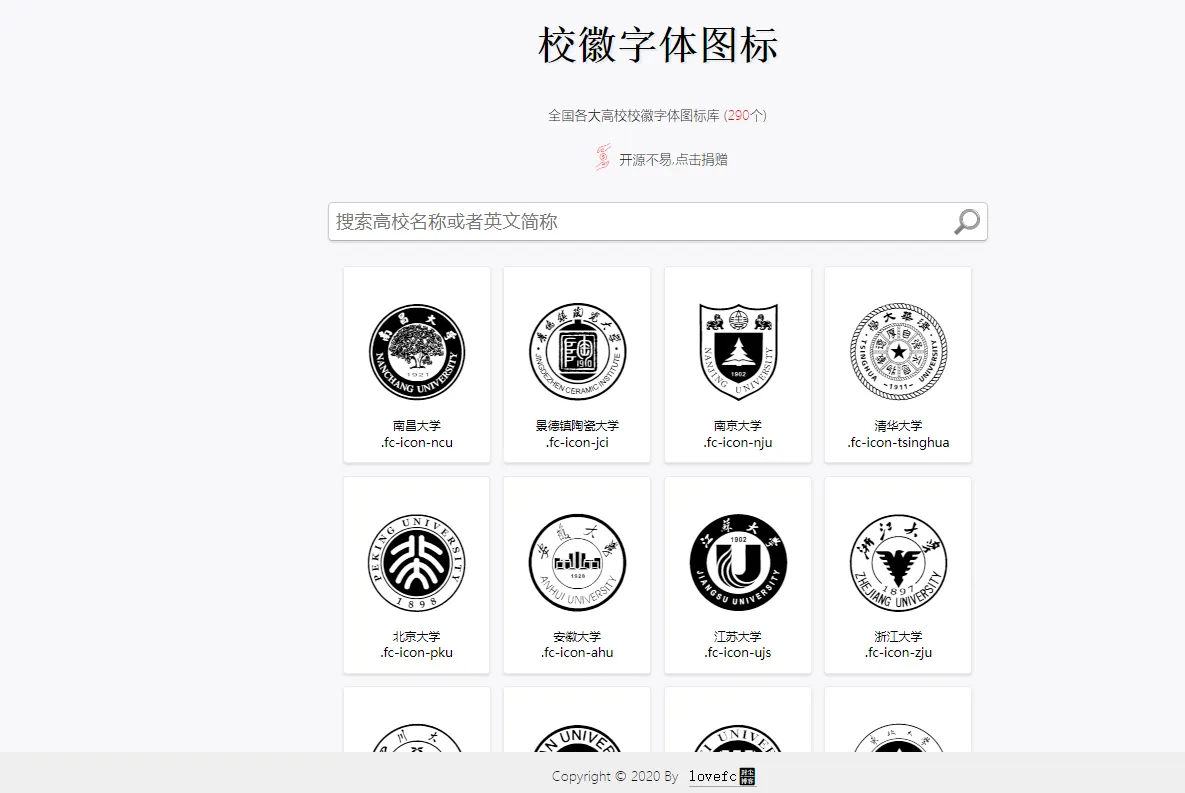Click the 浙江大学 name text
Viewport: 1185px width, 793px height.
[x=899, y=637]
